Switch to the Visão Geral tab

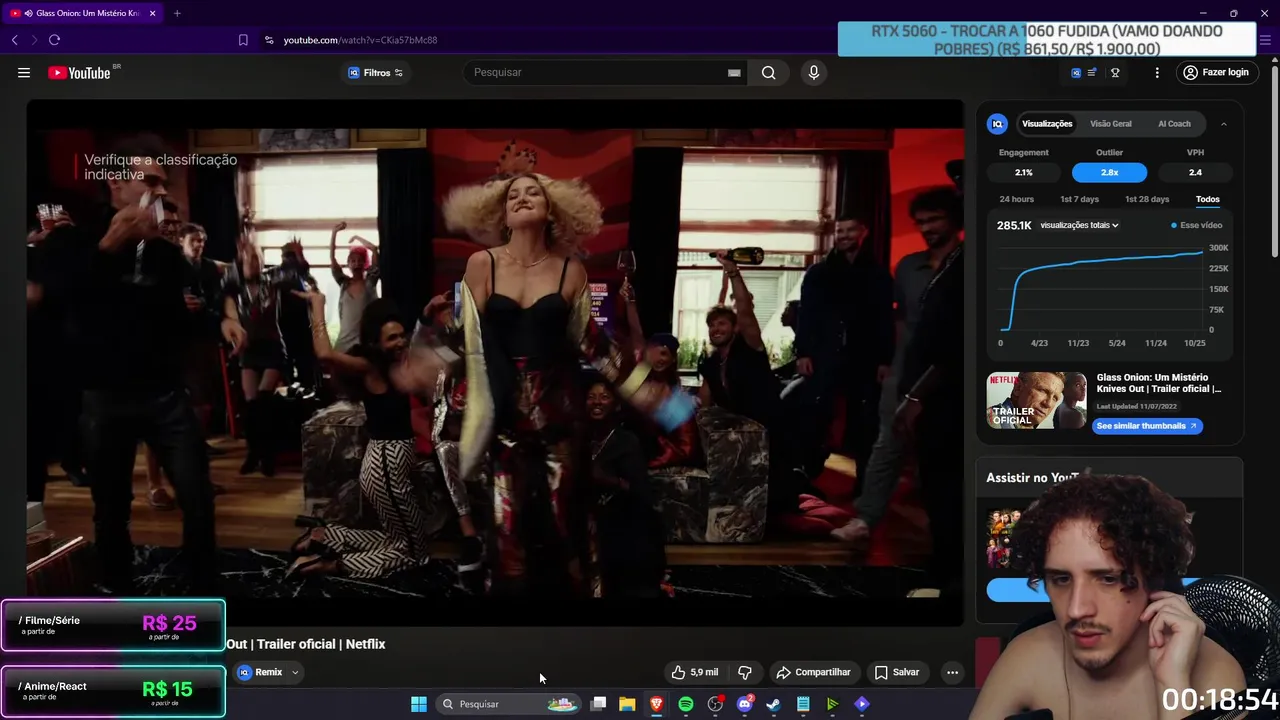1111,124
